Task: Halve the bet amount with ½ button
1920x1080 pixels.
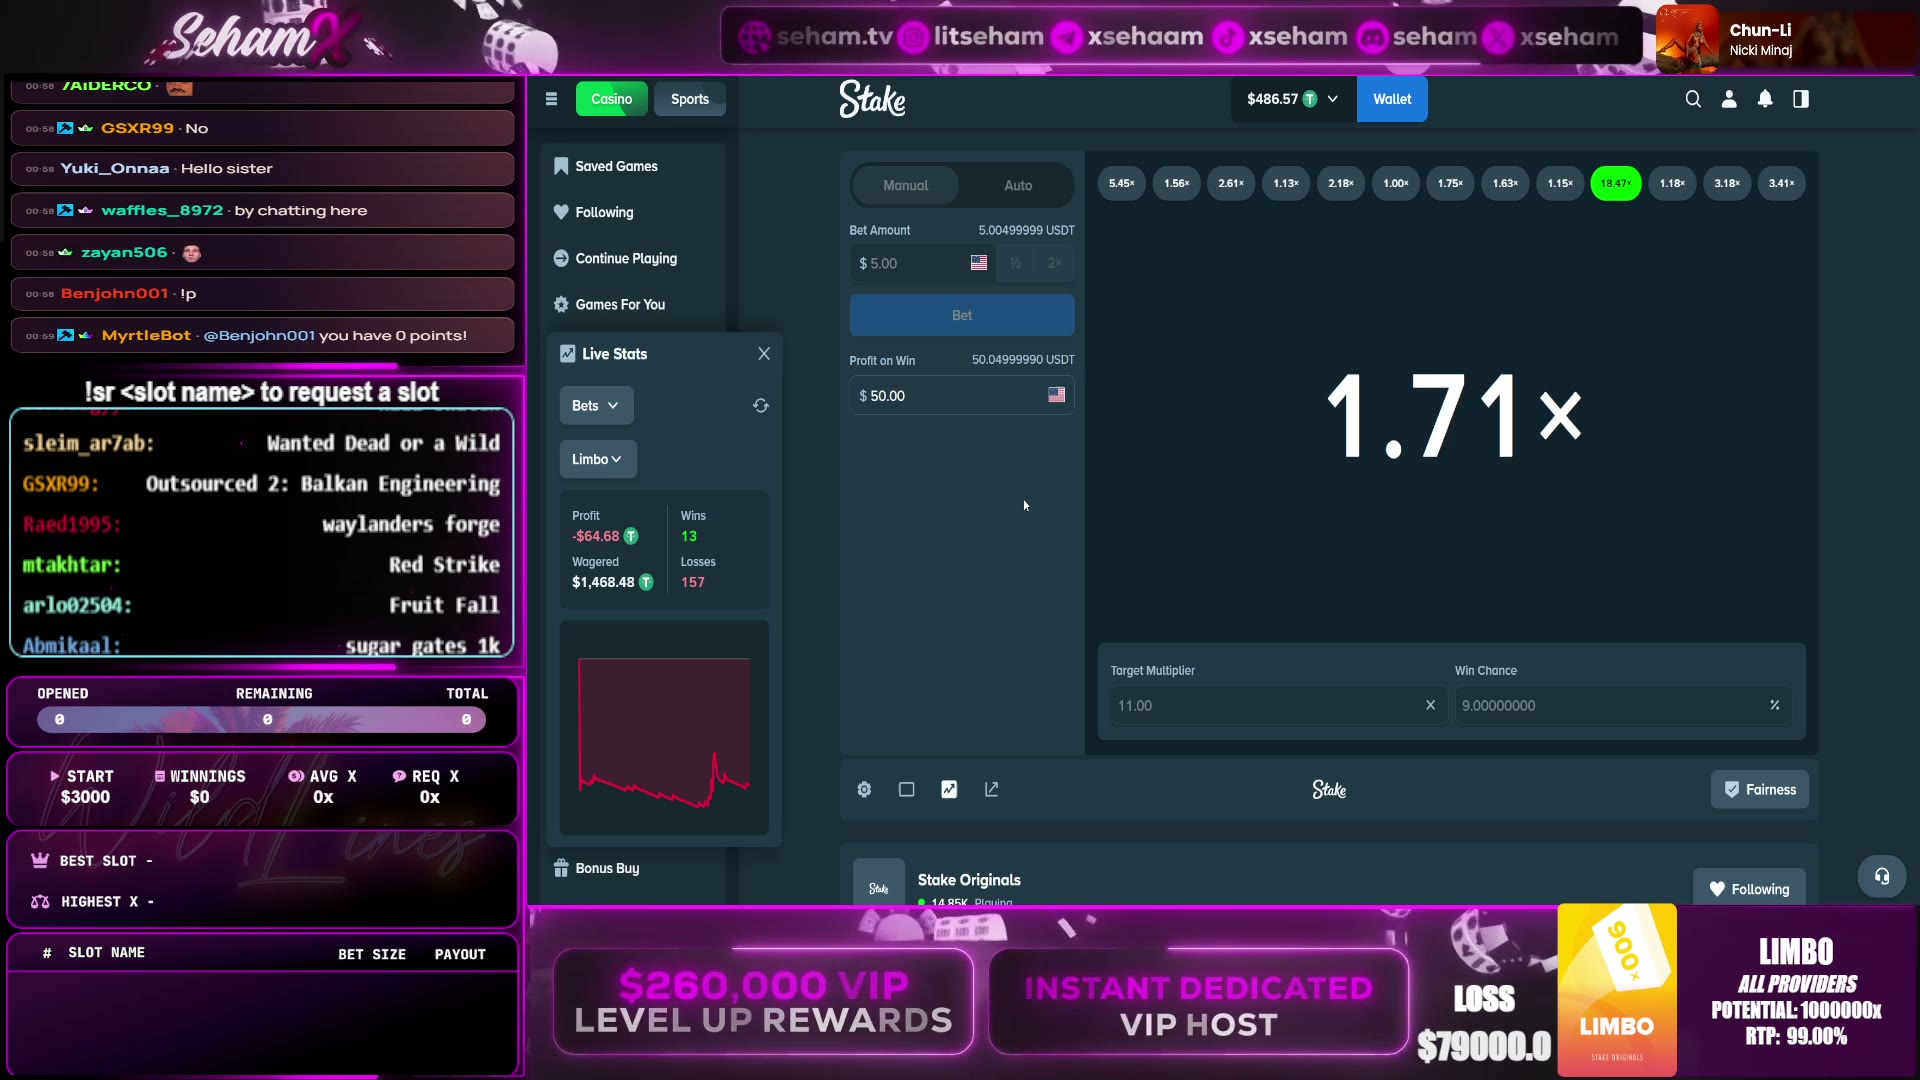Action: pos(1015,263)
